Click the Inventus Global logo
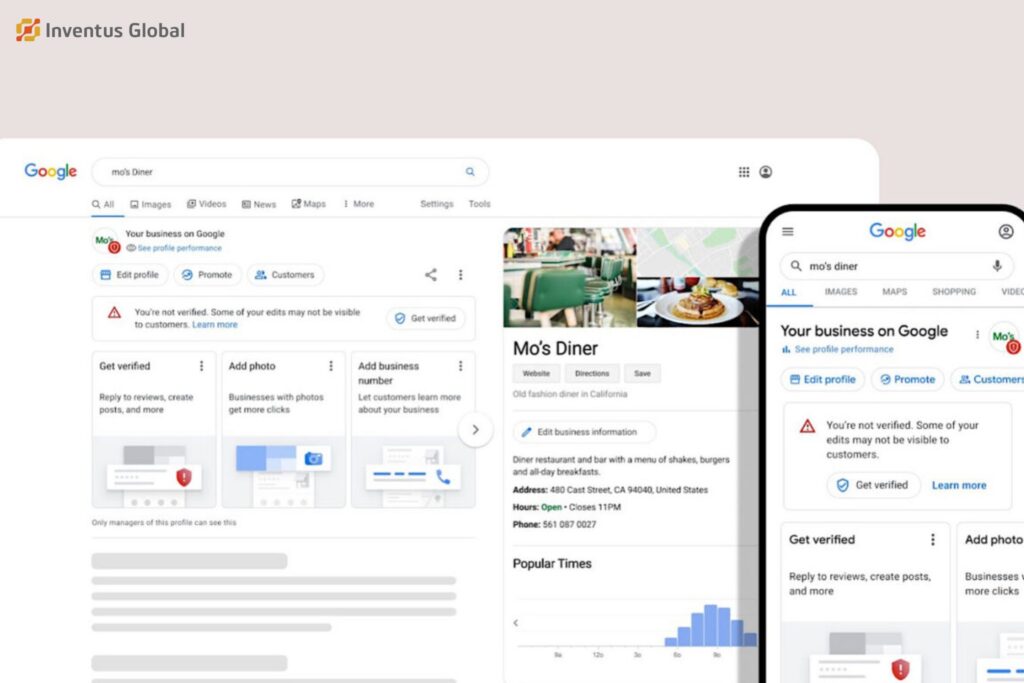The width and height of the screenshot is (1024, 683). click(101, 30)
